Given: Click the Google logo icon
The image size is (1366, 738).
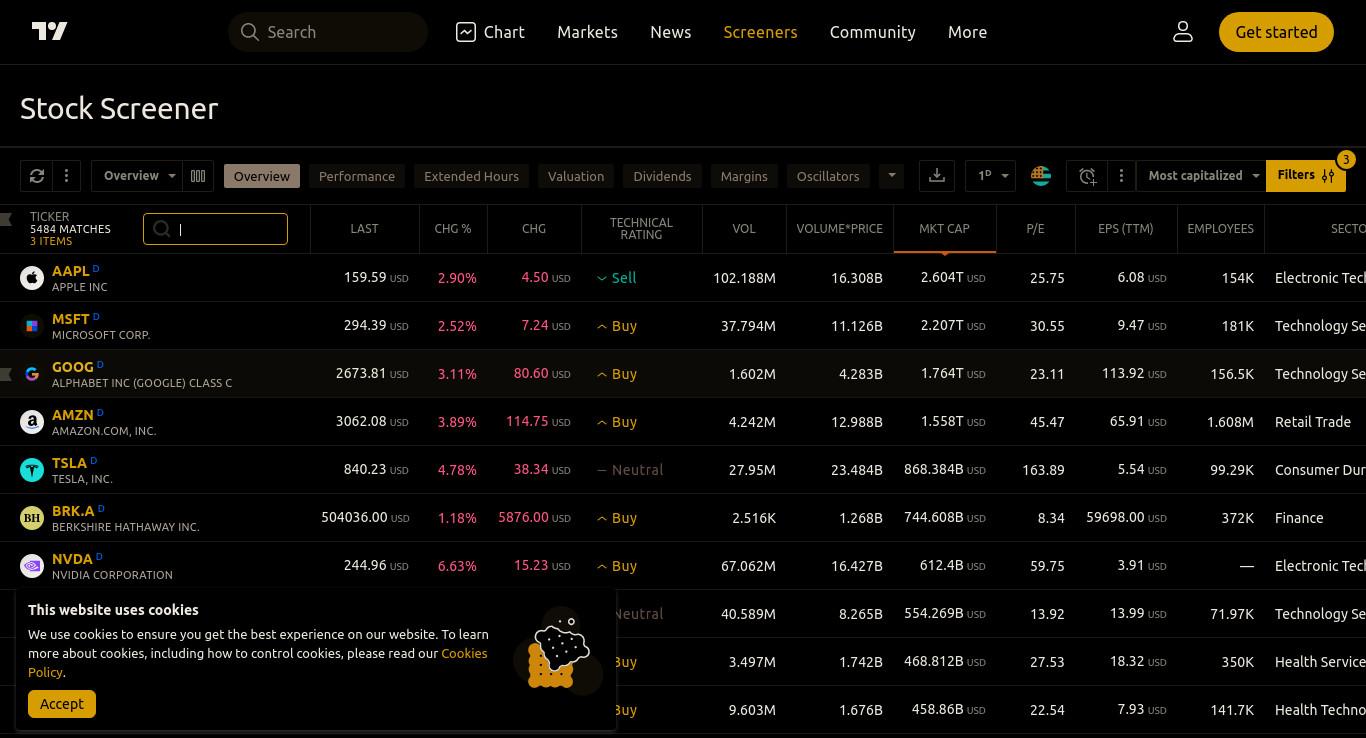Looking at the screenshot, I should coord(32,374).
